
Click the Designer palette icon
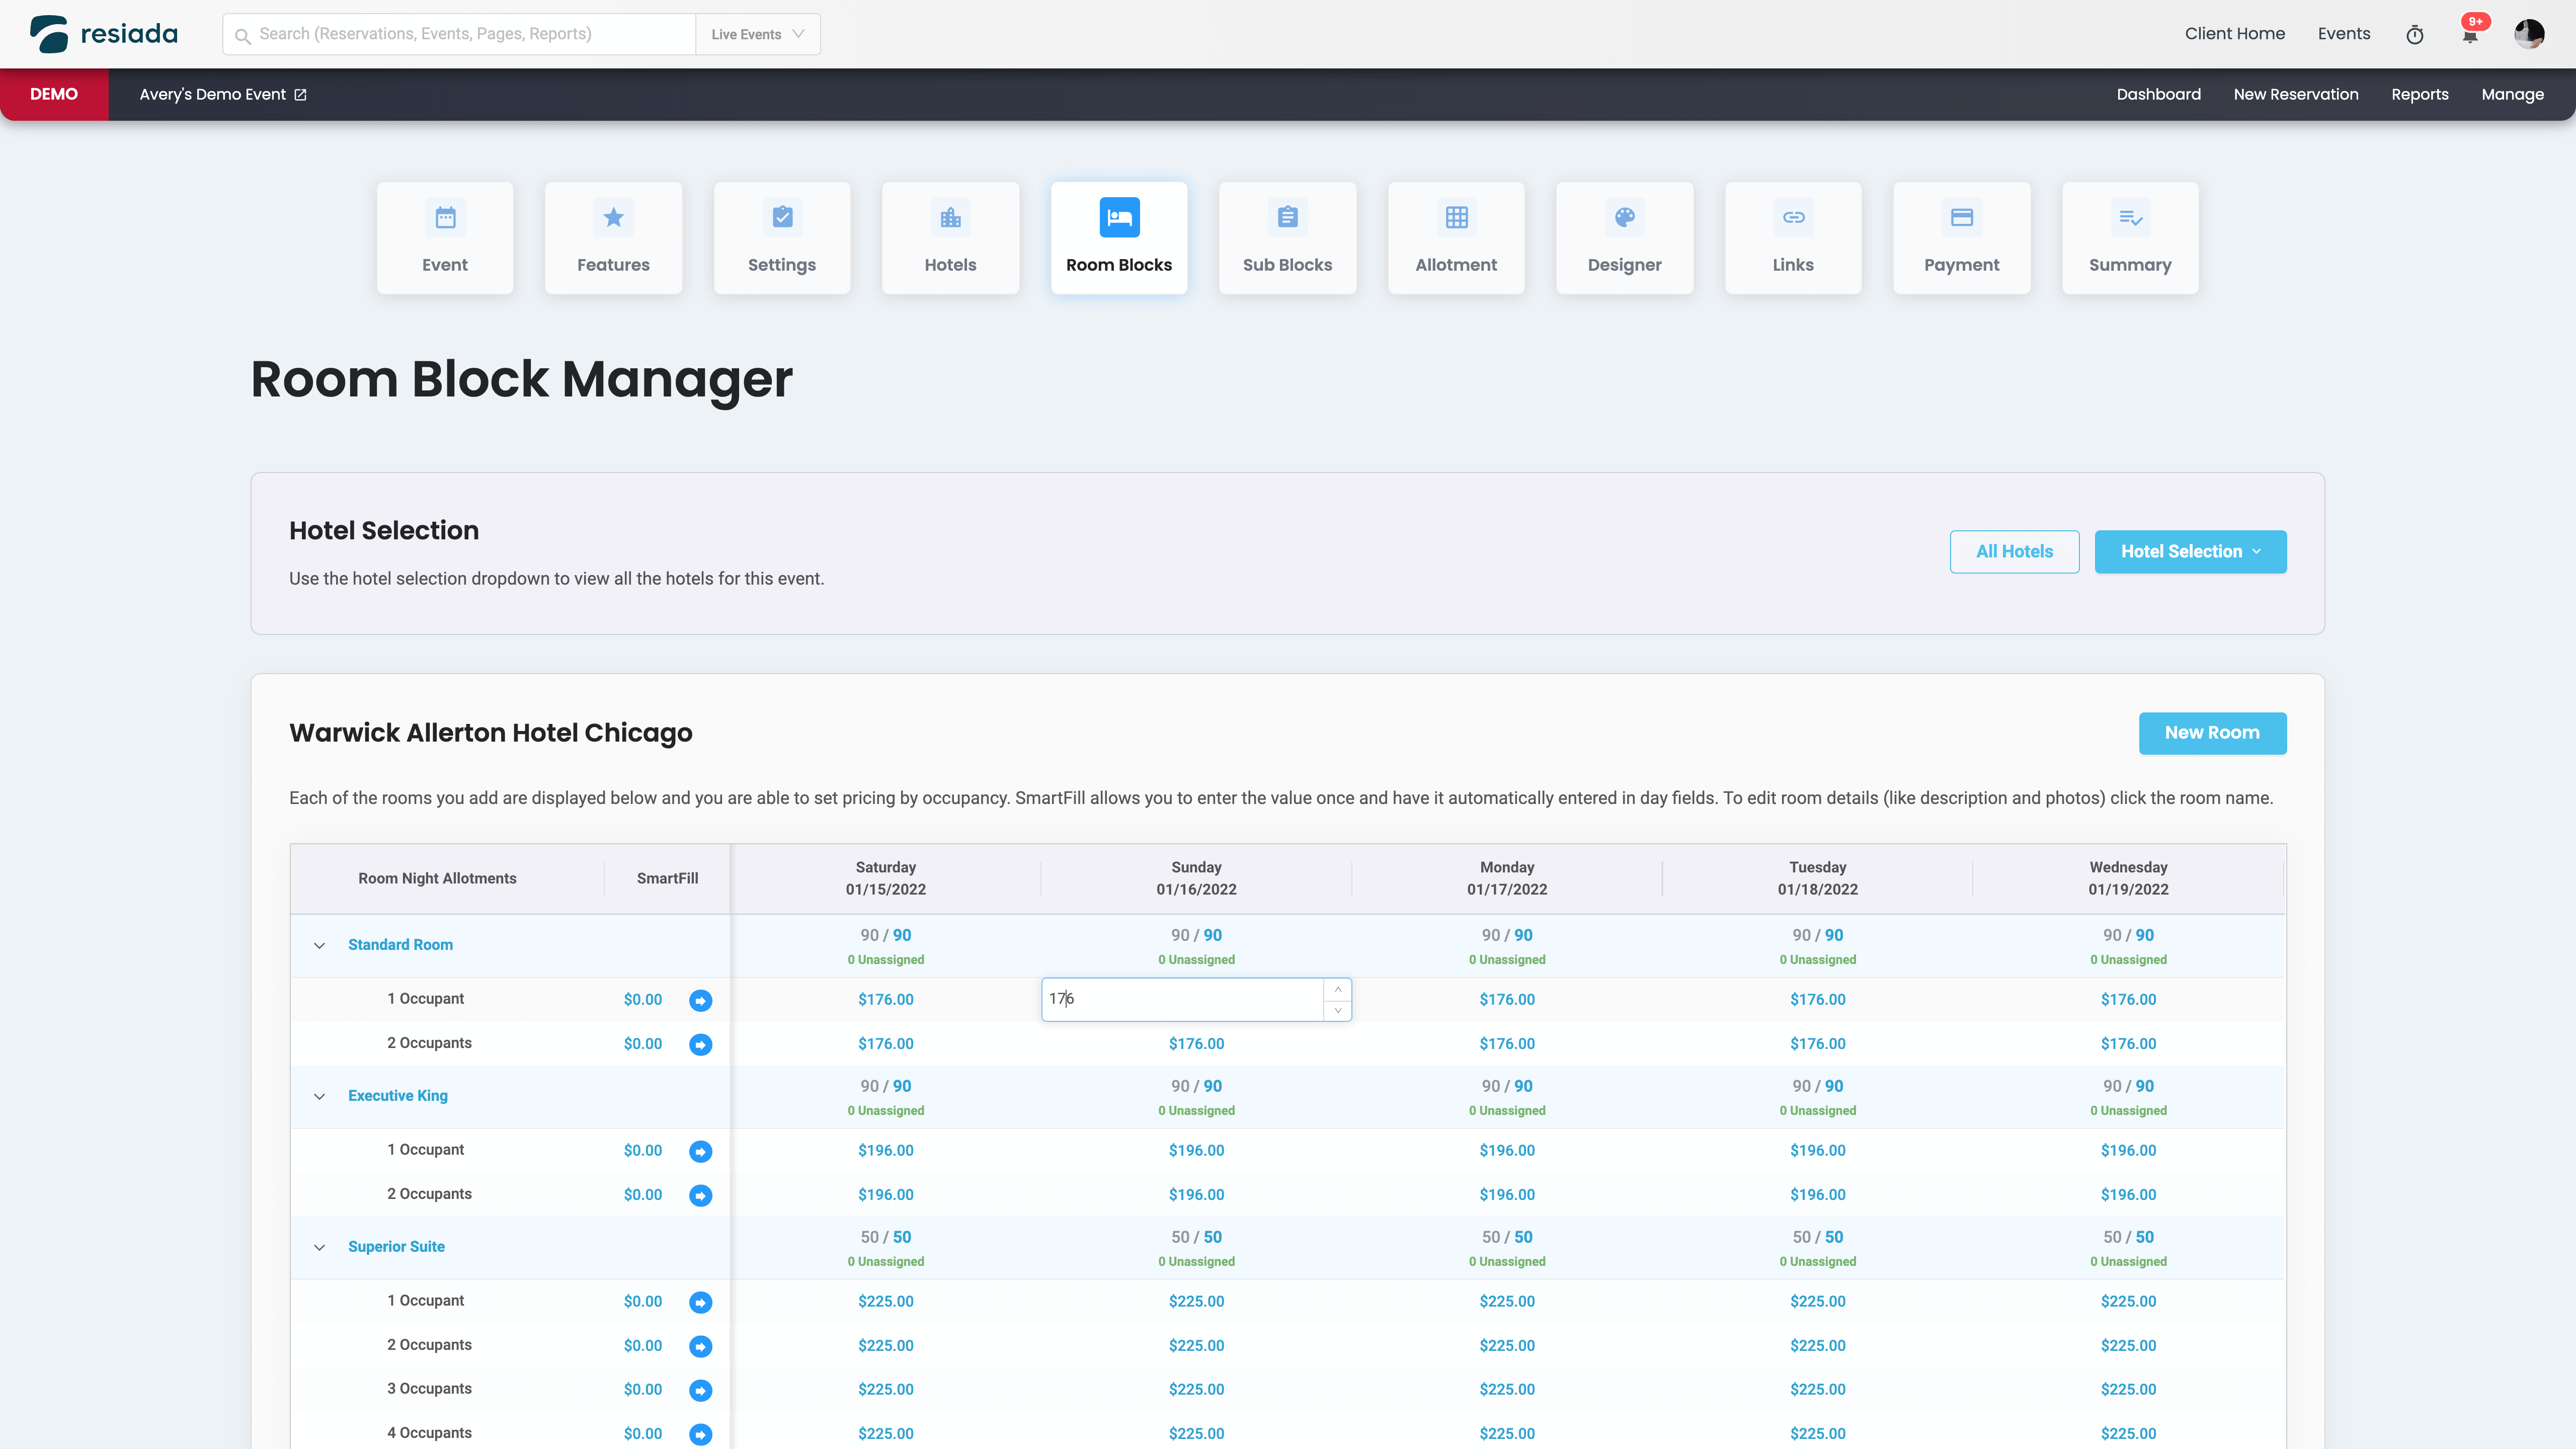point(1624,217)
